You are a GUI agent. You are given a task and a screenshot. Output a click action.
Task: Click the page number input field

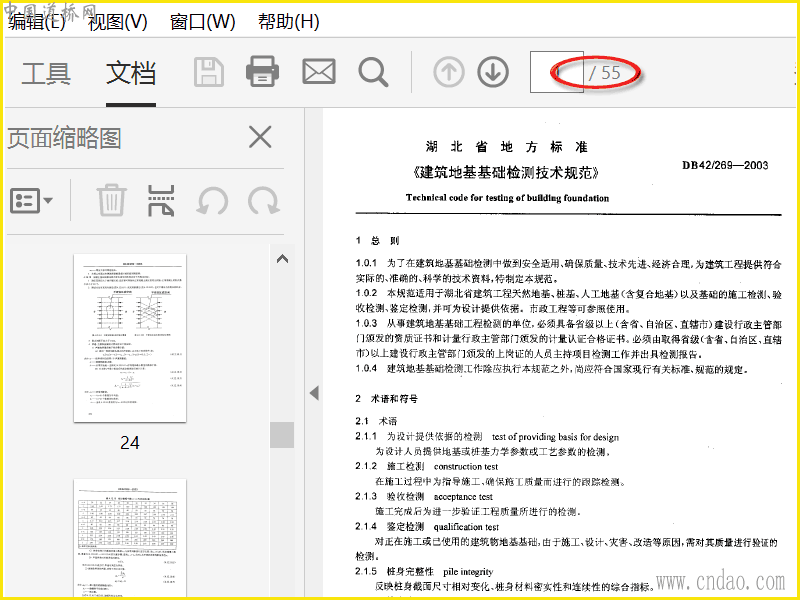[557, 72]
